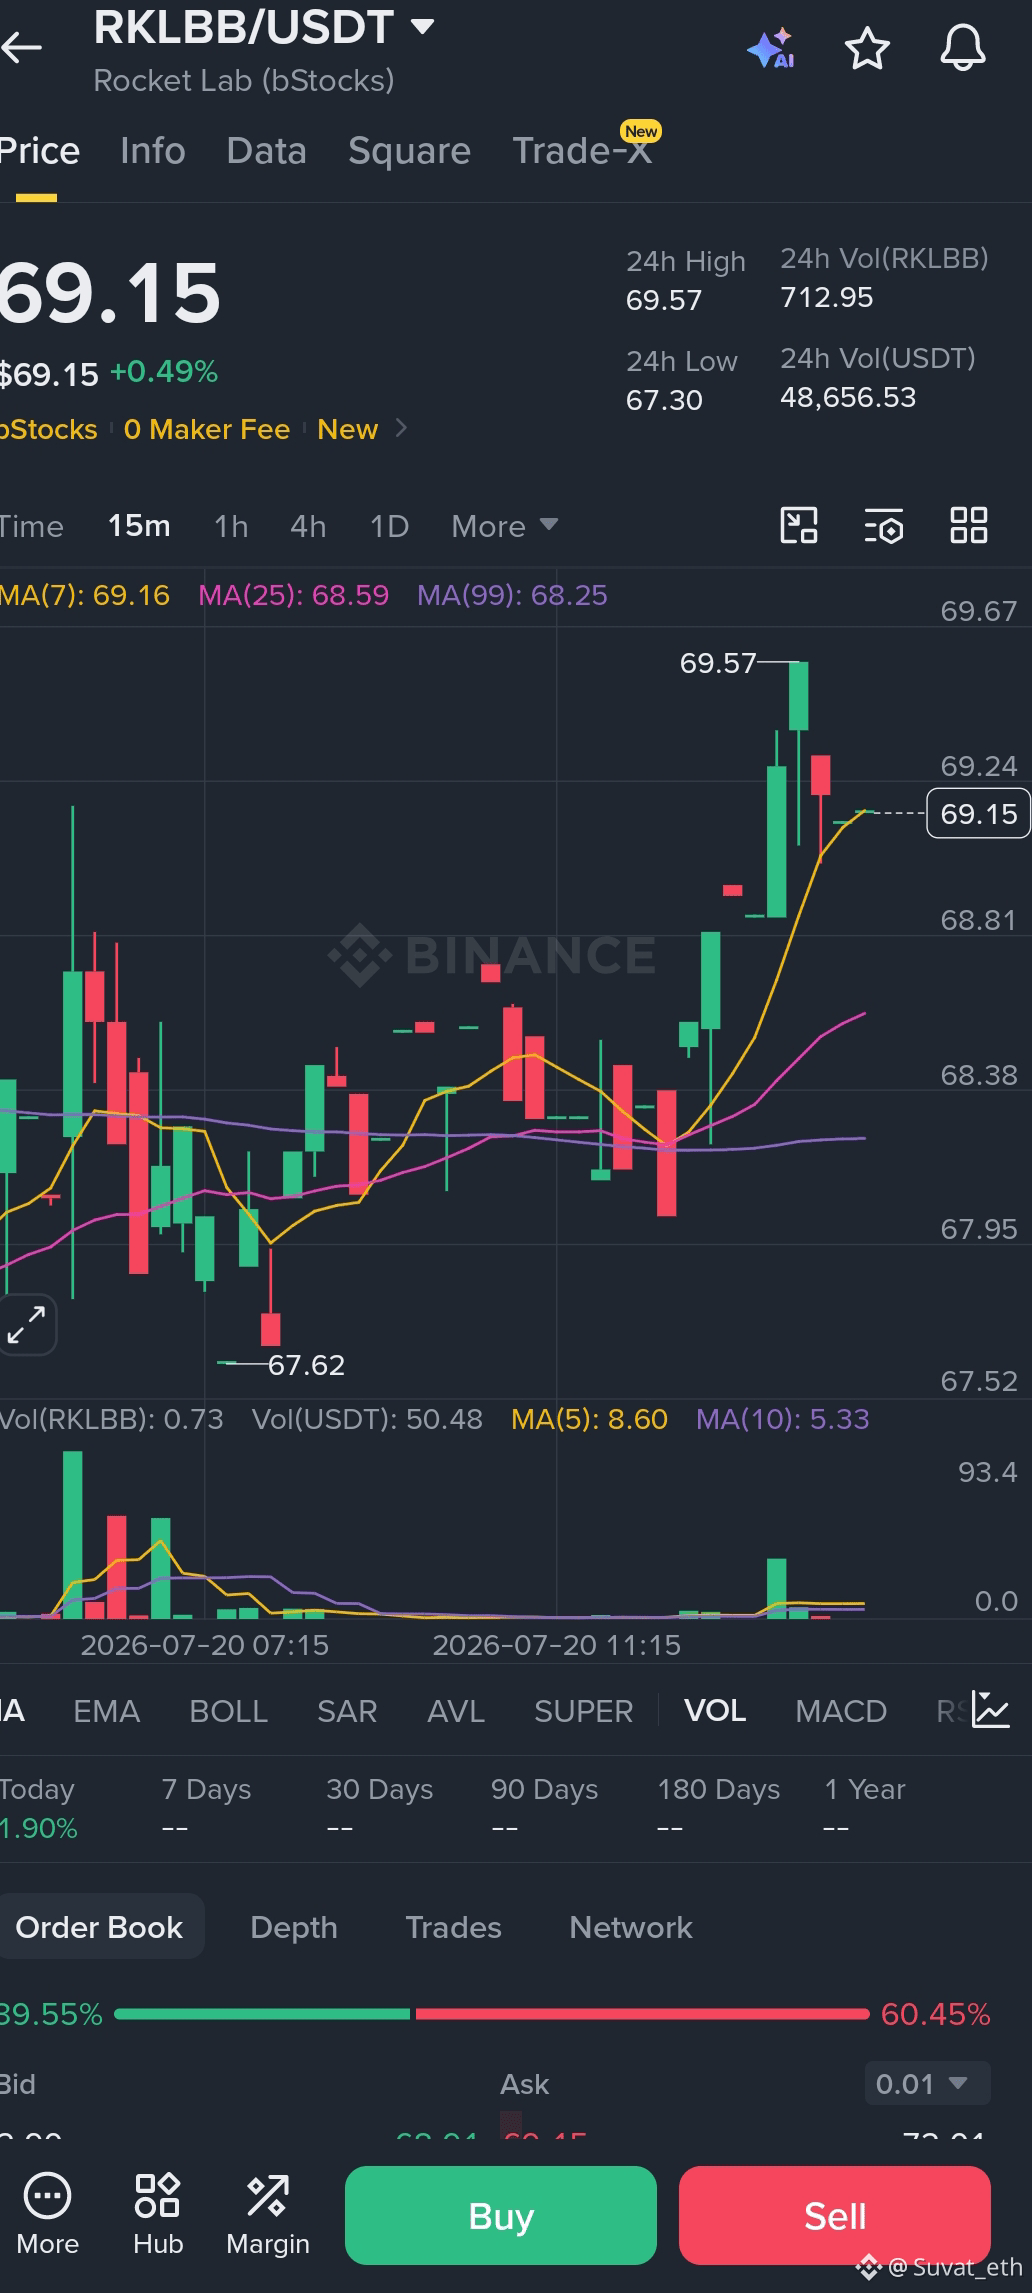Image resolution: width=1032 pixels, height=2293 pixels.
Task: Expand the bStocks fee info chevron
Action: [402, 428]
